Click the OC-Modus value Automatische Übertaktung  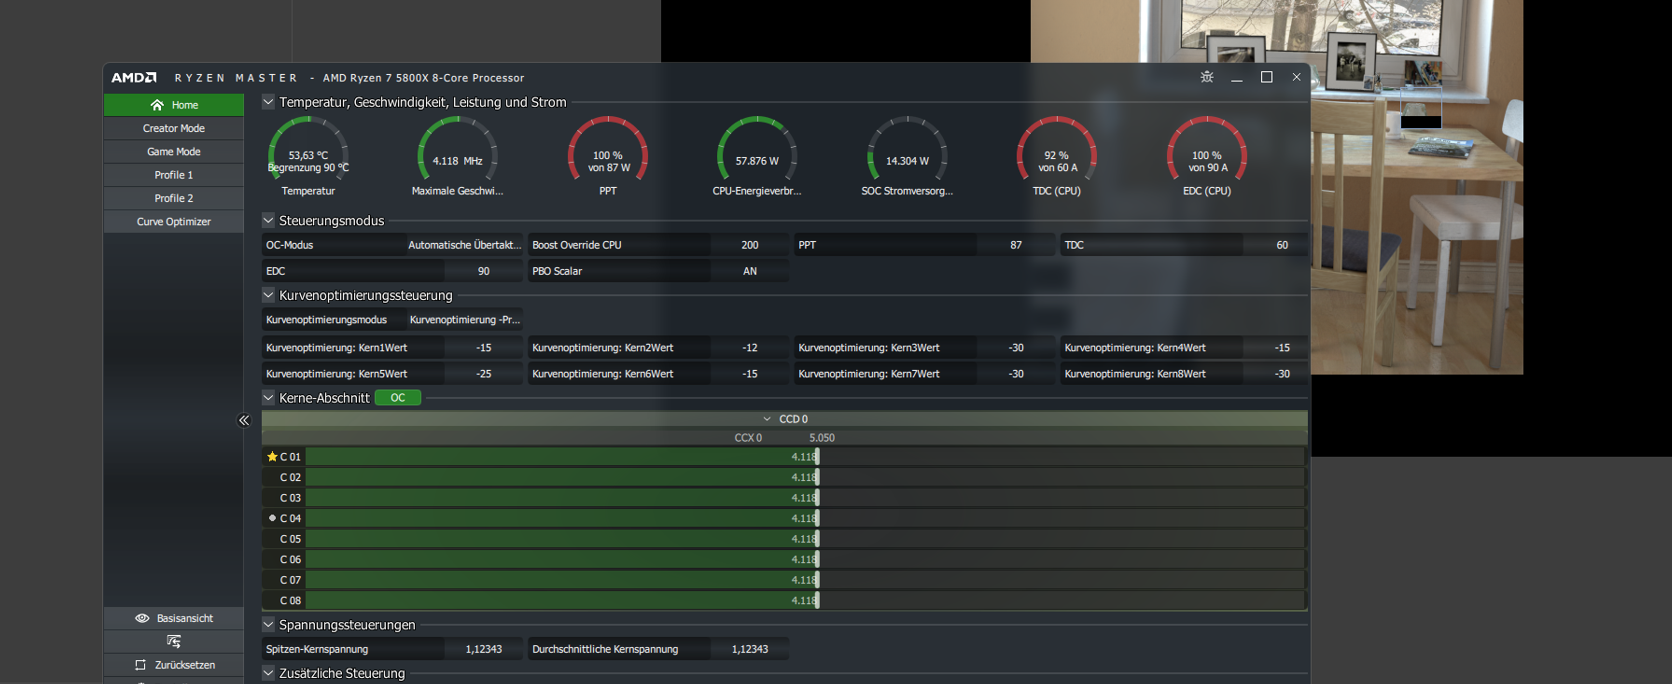pos(464,245)
